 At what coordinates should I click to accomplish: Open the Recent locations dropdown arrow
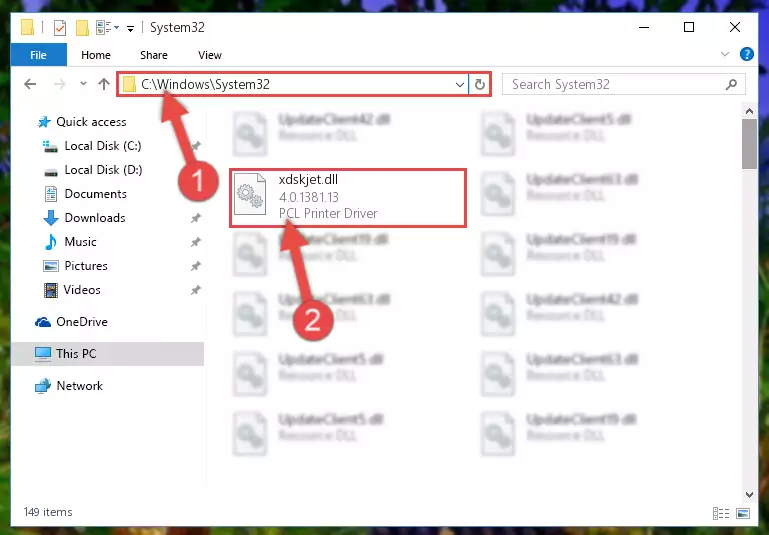83,84
